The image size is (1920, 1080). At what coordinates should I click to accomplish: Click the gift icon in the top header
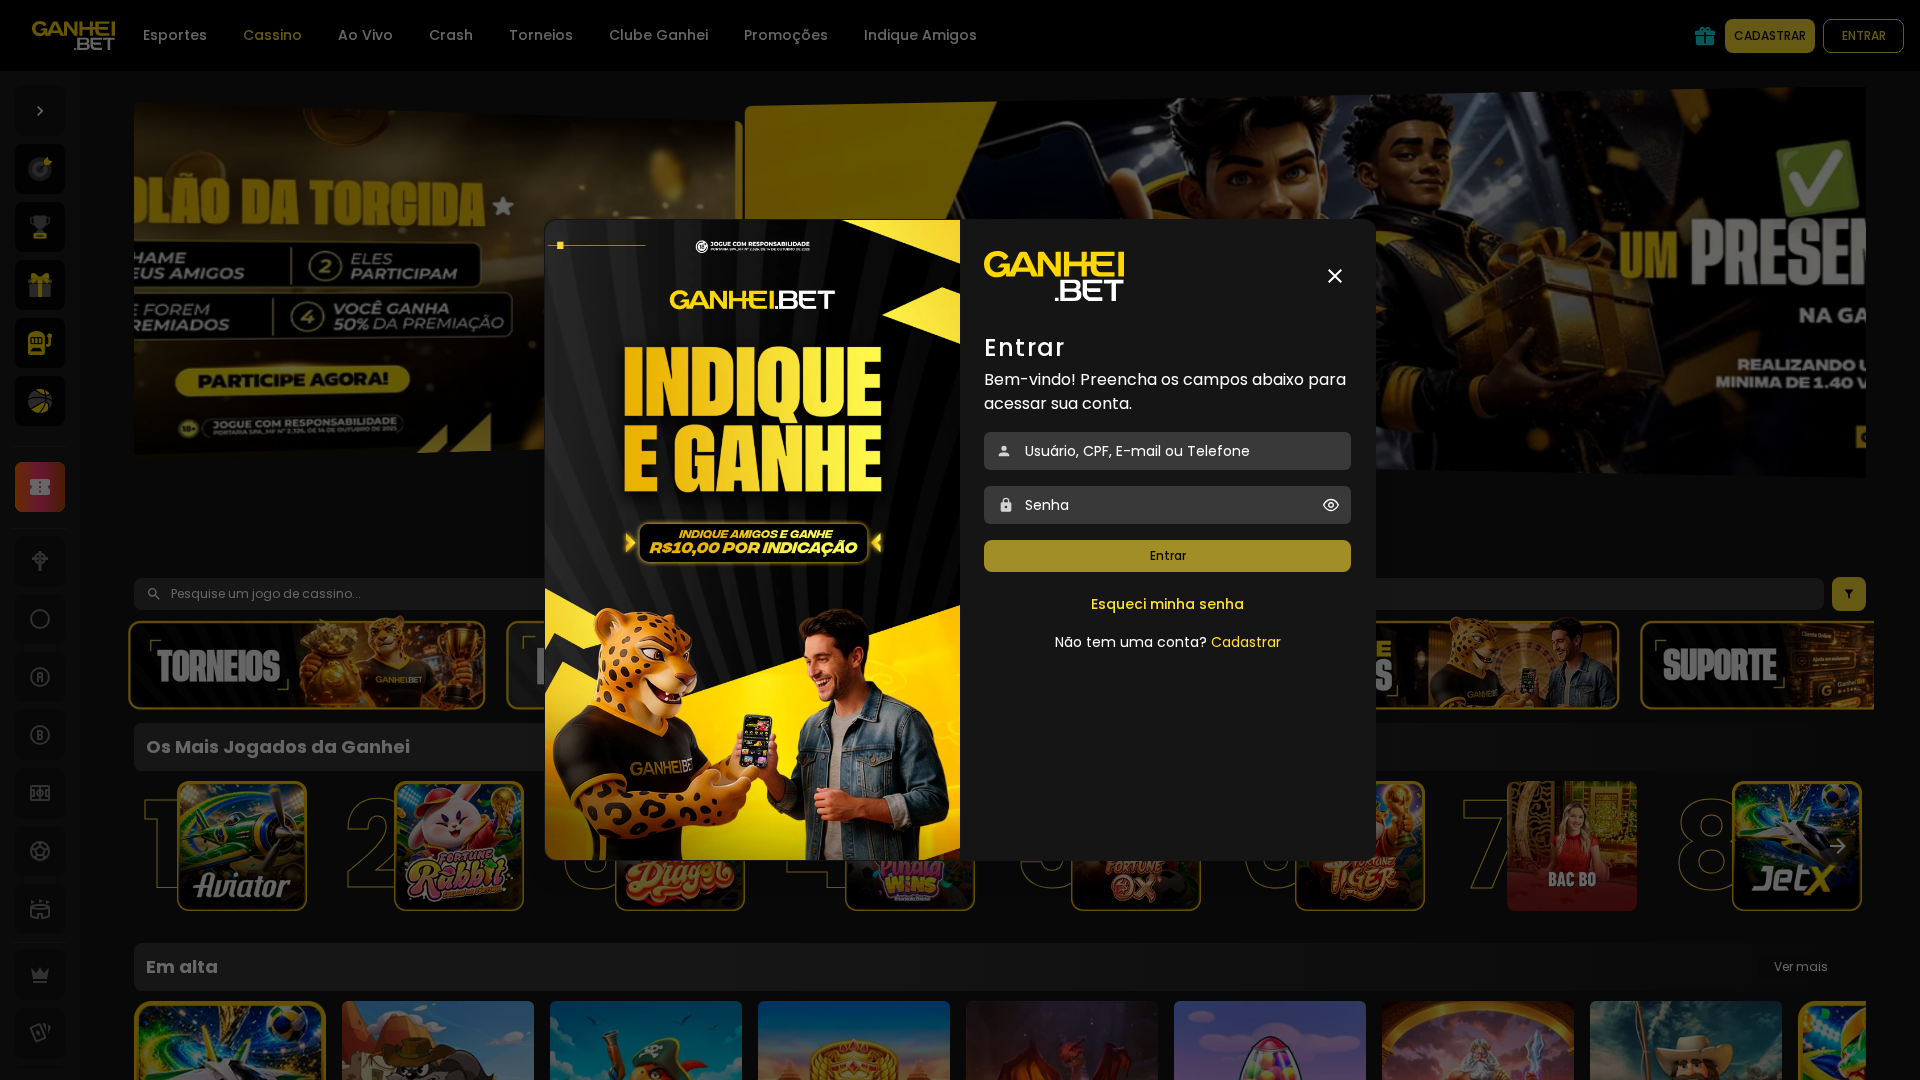pyautogui.click(x=1705, y=36)
